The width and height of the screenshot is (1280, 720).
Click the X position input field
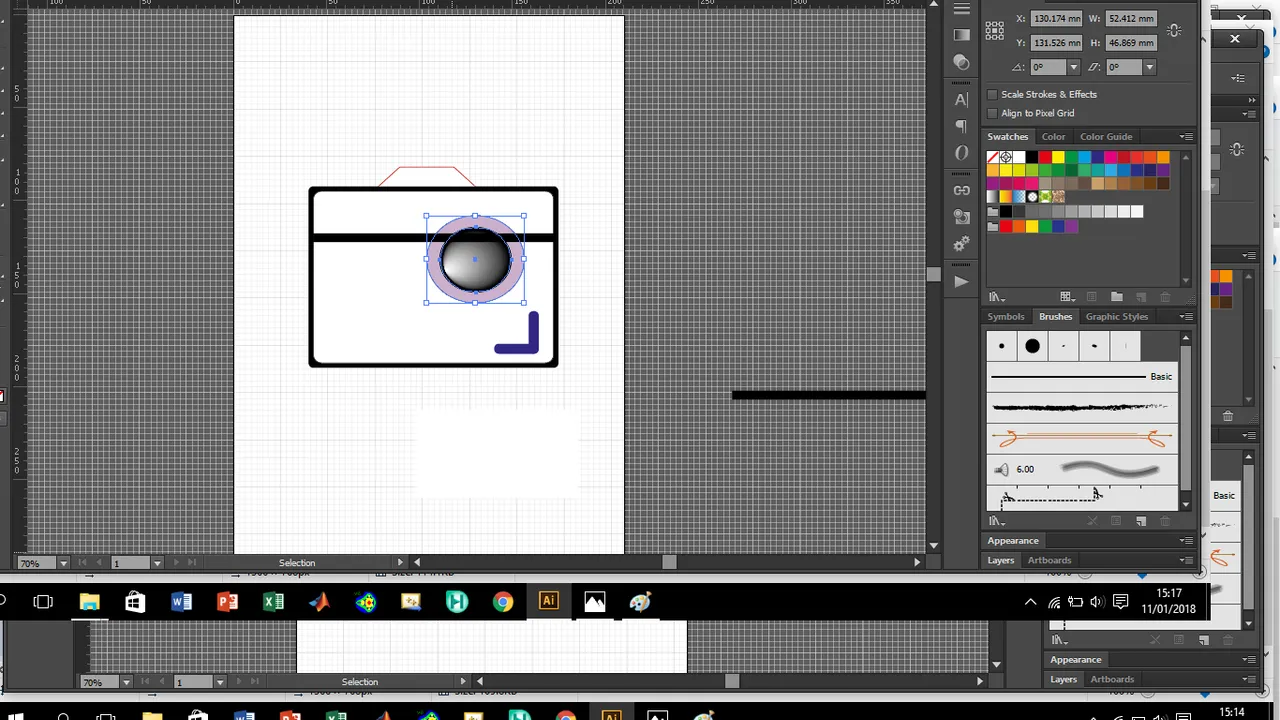(x=1056, y=19)
